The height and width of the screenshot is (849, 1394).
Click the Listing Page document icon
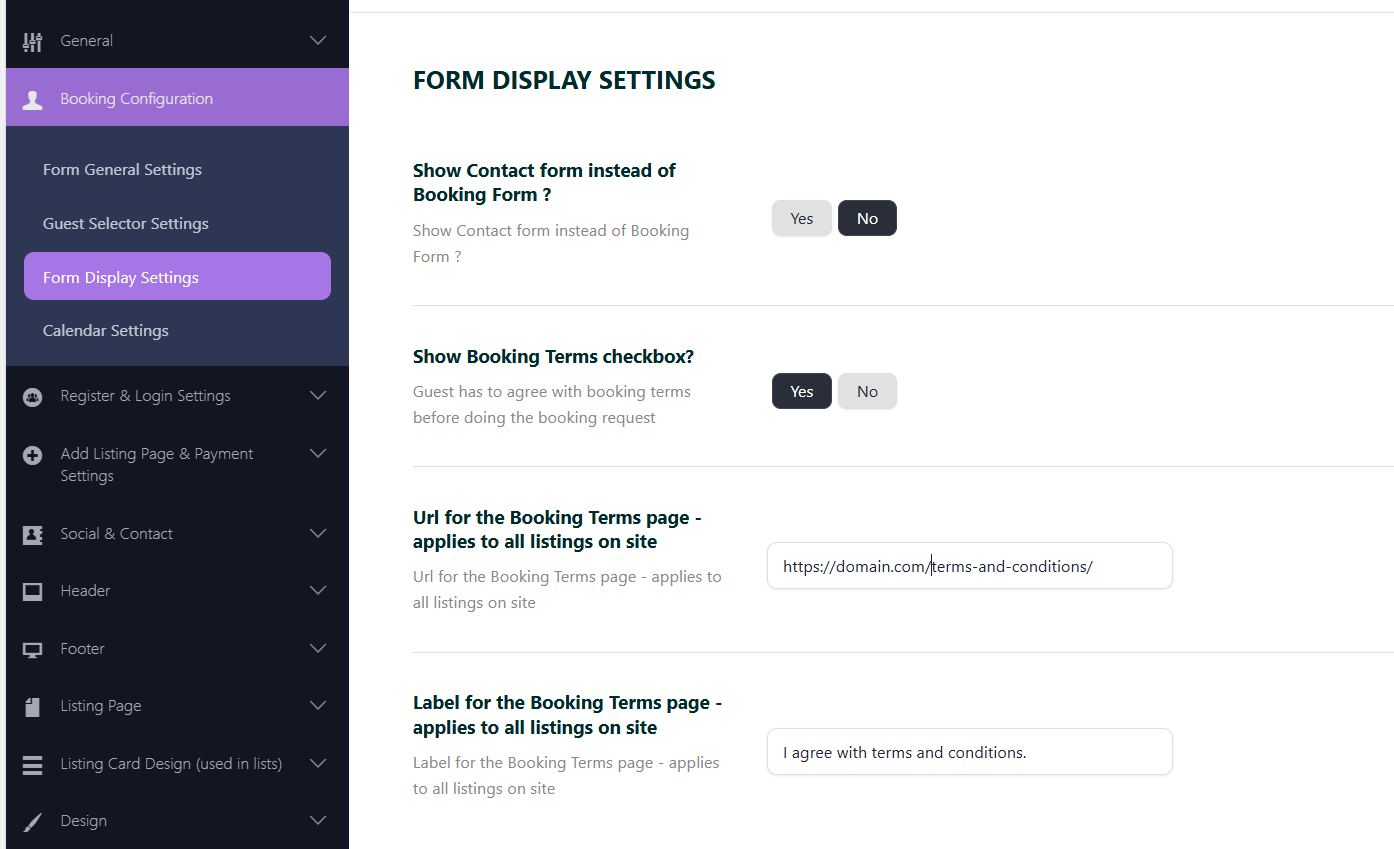coord(33,707)
